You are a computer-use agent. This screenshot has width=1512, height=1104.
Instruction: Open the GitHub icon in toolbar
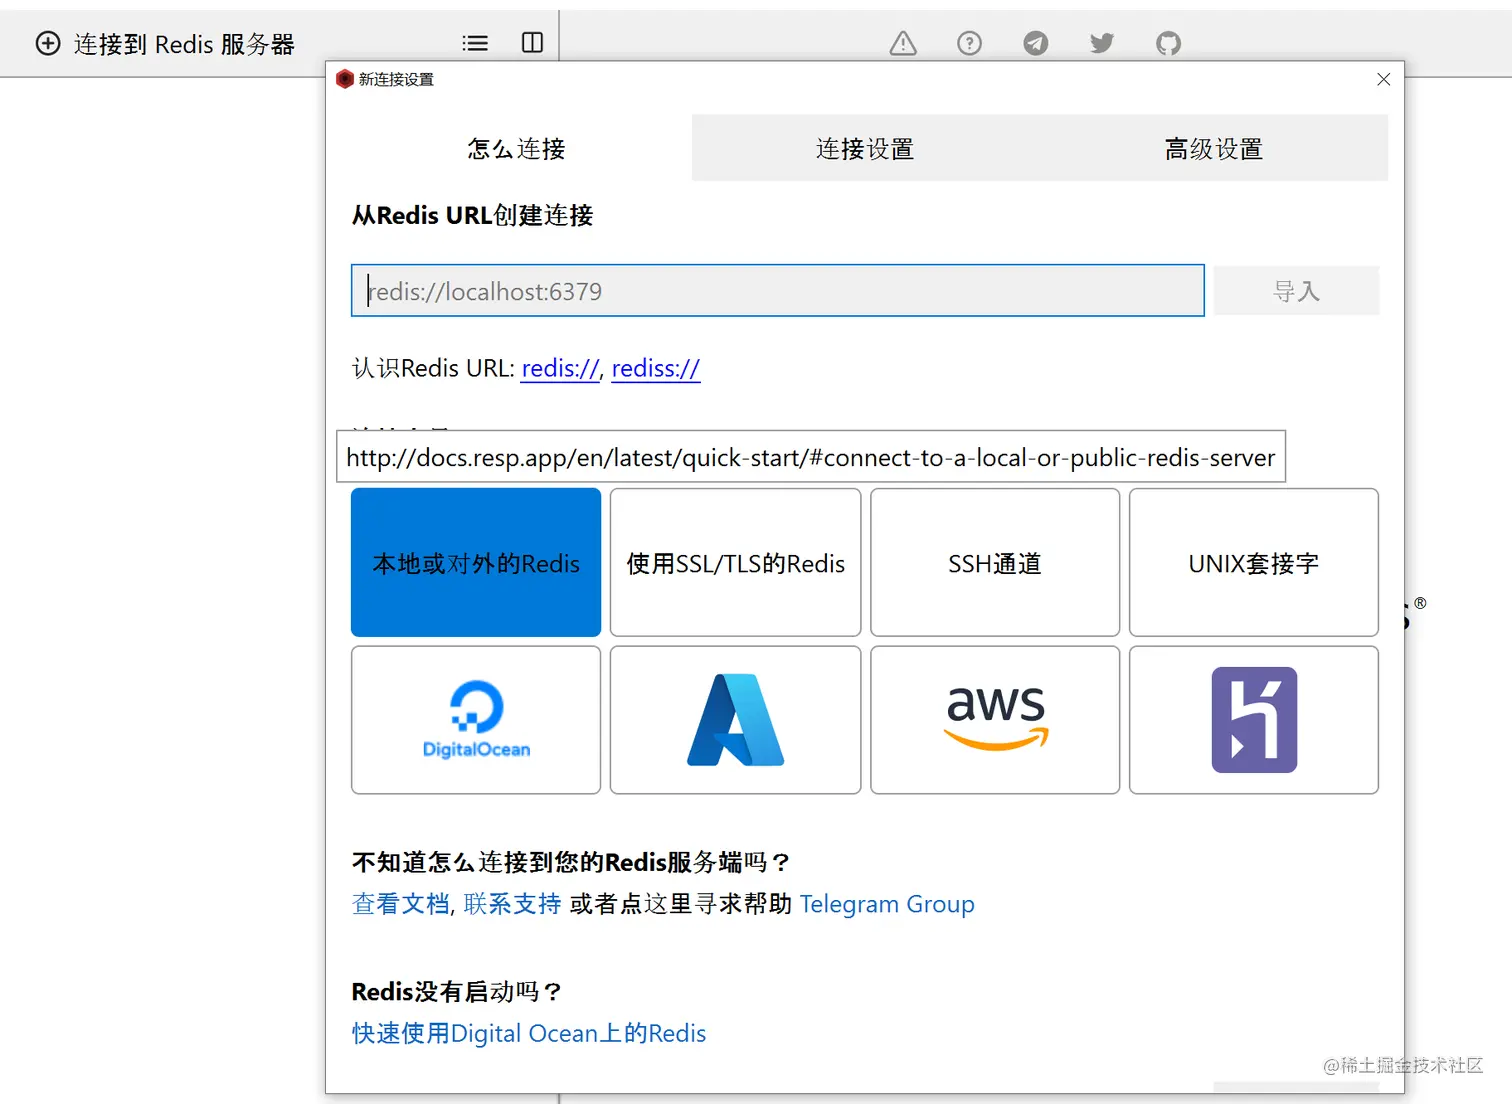click(1168, 43)
